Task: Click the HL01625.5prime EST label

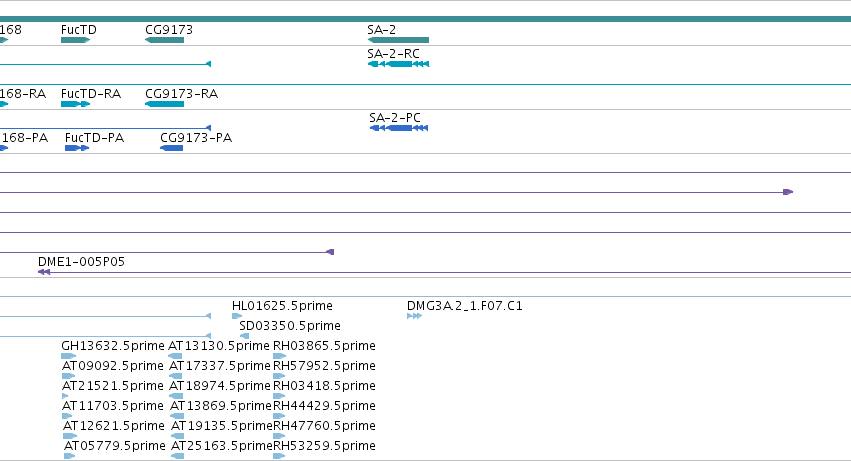Action: pyautogui.click(x=282, y=306)
